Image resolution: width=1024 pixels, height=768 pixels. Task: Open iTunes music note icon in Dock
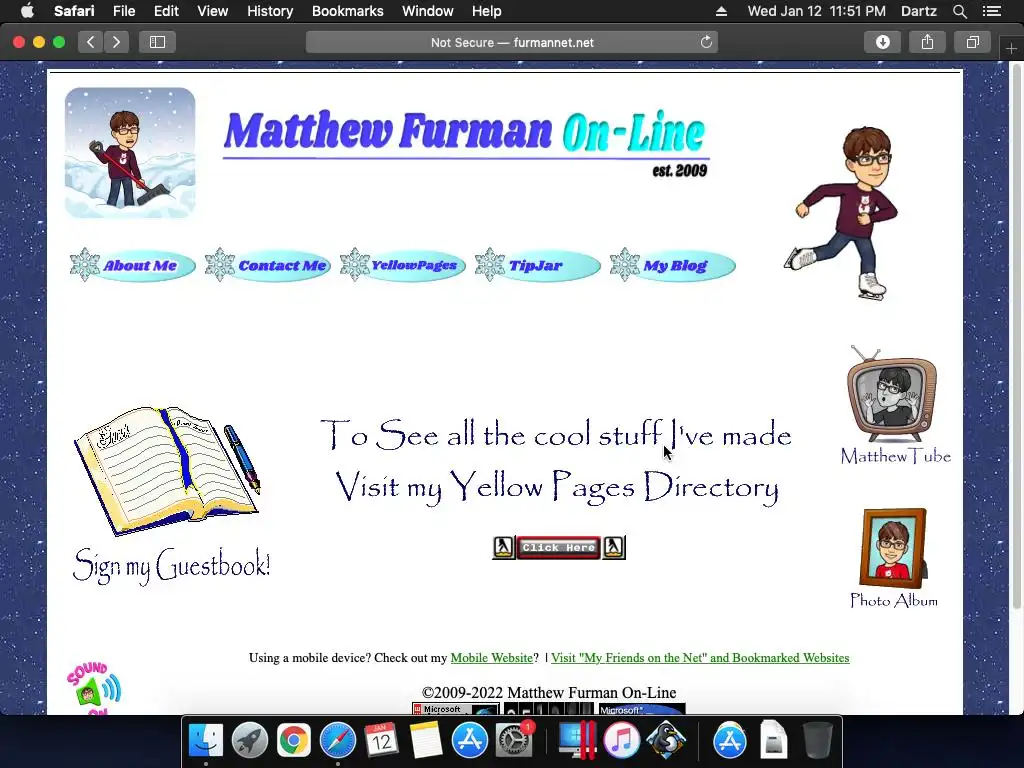[621, 741]
